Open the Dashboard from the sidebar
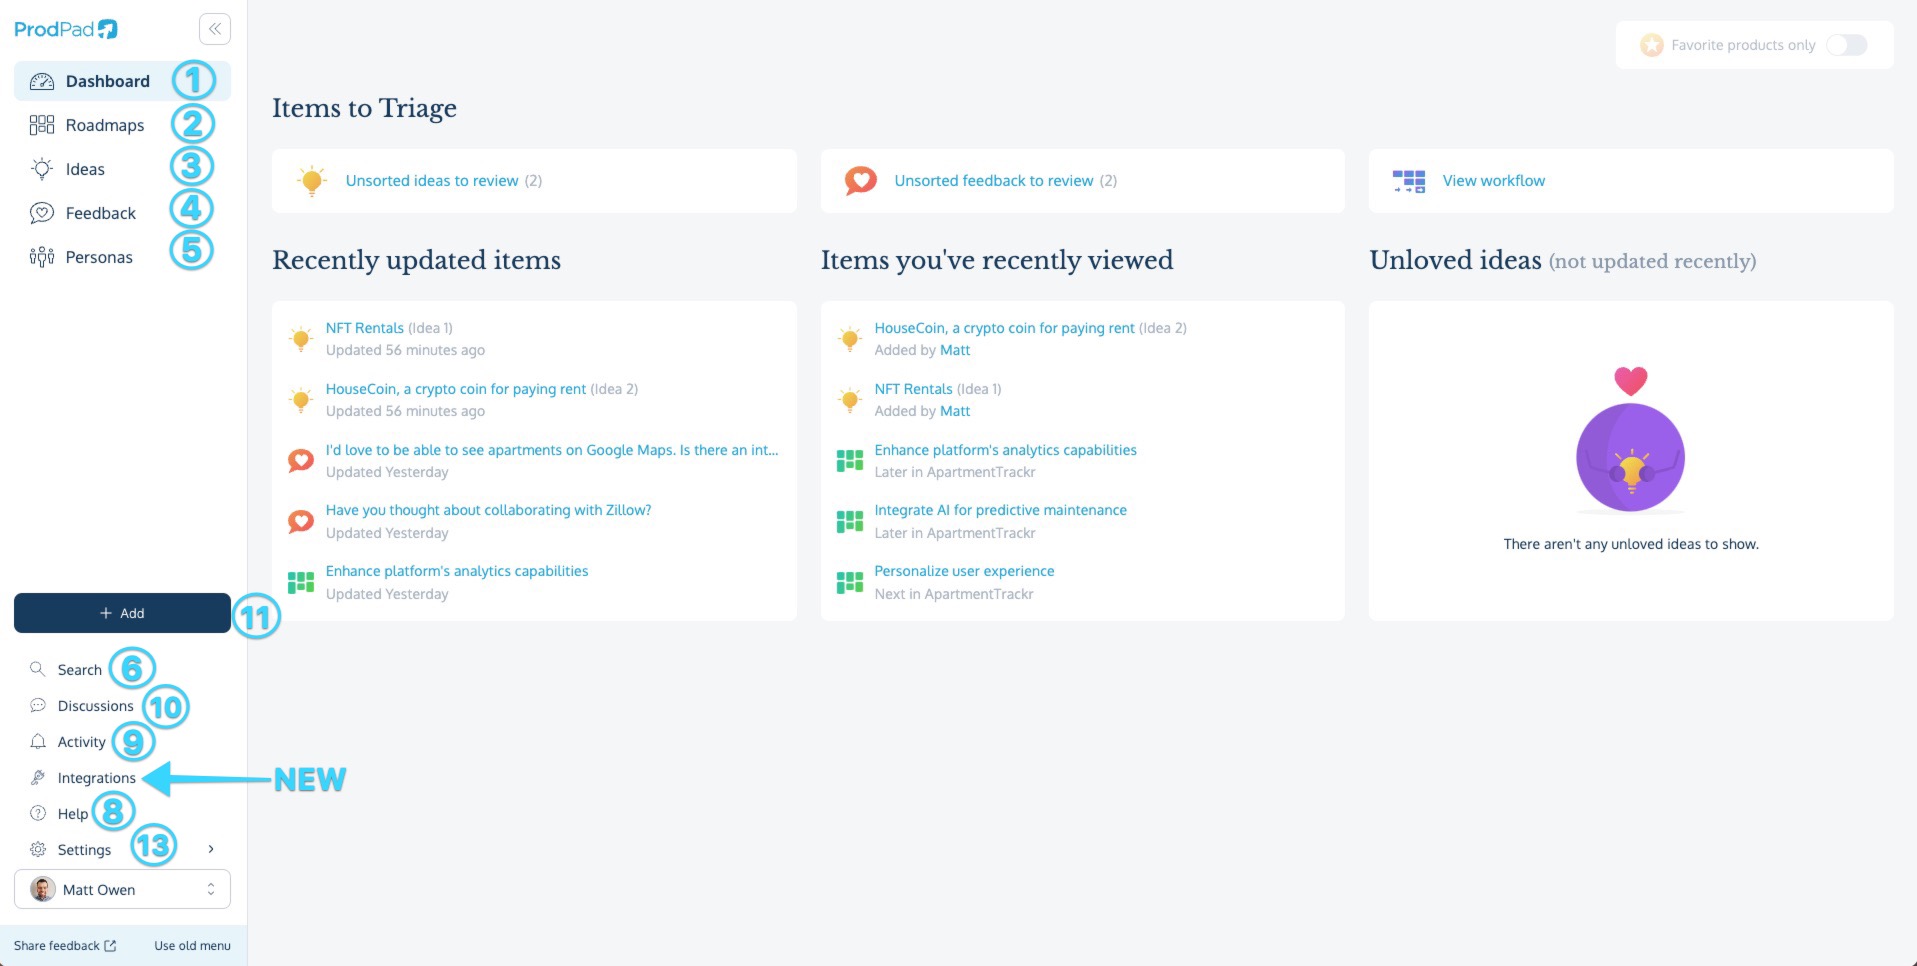Image resolution: width=1917 pixels, height=966 pixels. [107, 81]
